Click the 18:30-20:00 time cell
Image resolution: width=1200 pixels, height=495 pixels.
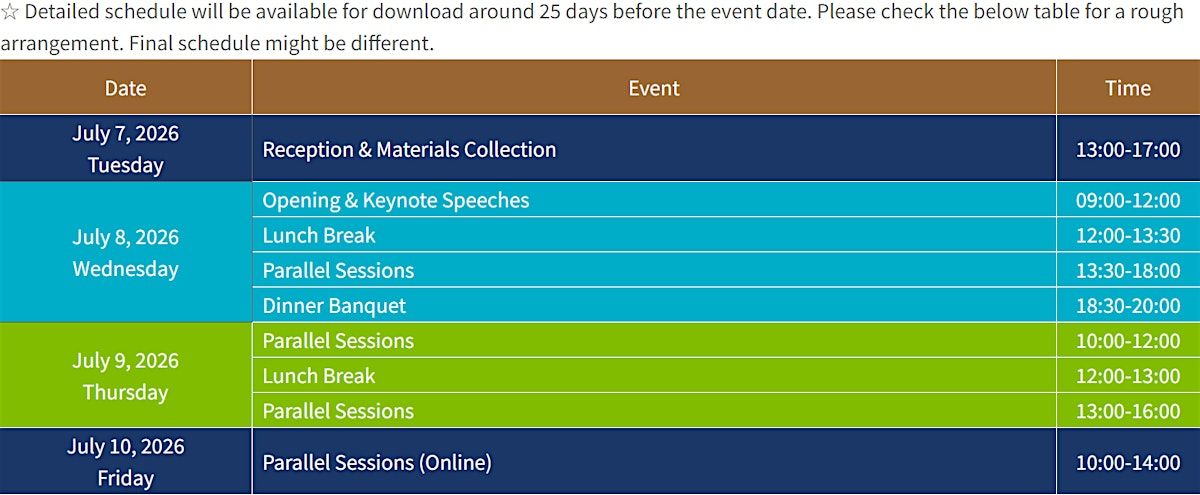tap(1127, 306)
